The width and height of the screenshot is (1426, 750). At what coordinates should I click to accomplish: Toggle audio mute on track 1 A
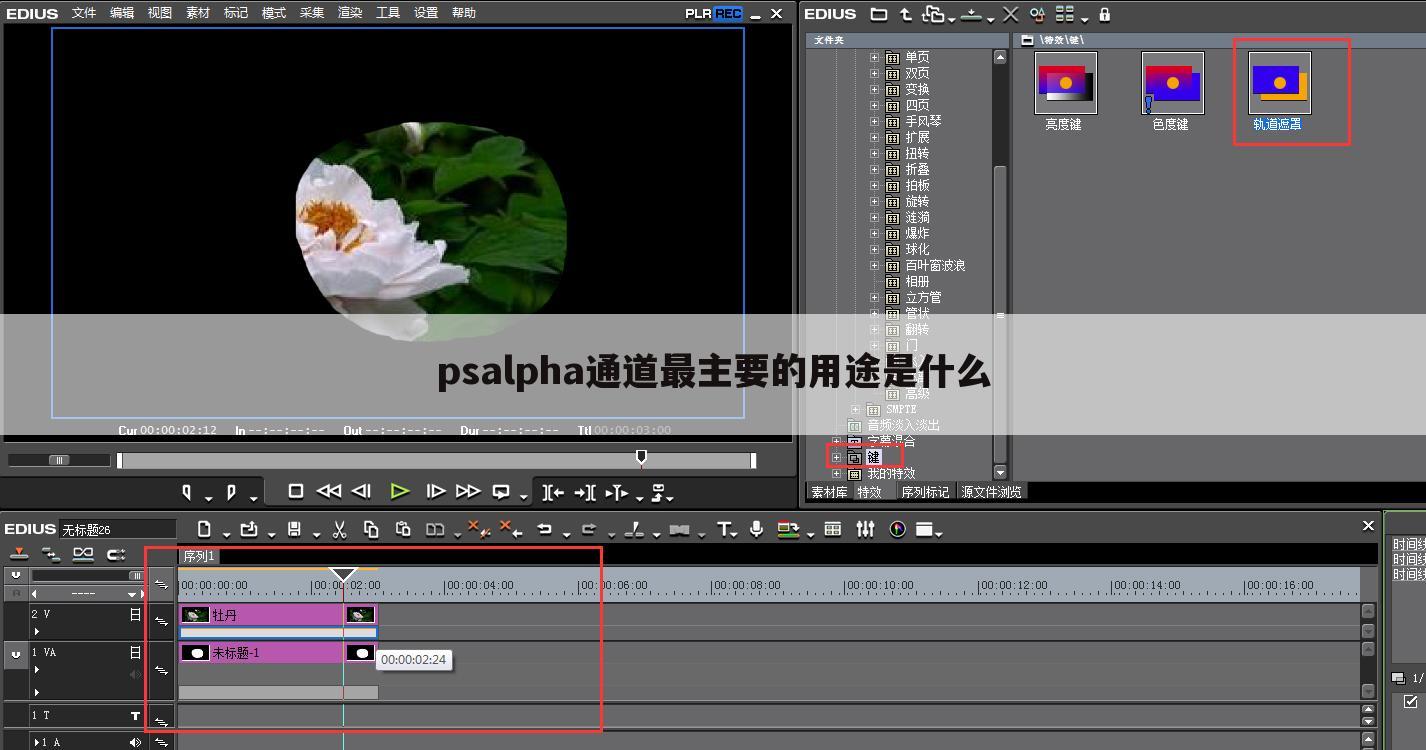[x=135, y=742]
